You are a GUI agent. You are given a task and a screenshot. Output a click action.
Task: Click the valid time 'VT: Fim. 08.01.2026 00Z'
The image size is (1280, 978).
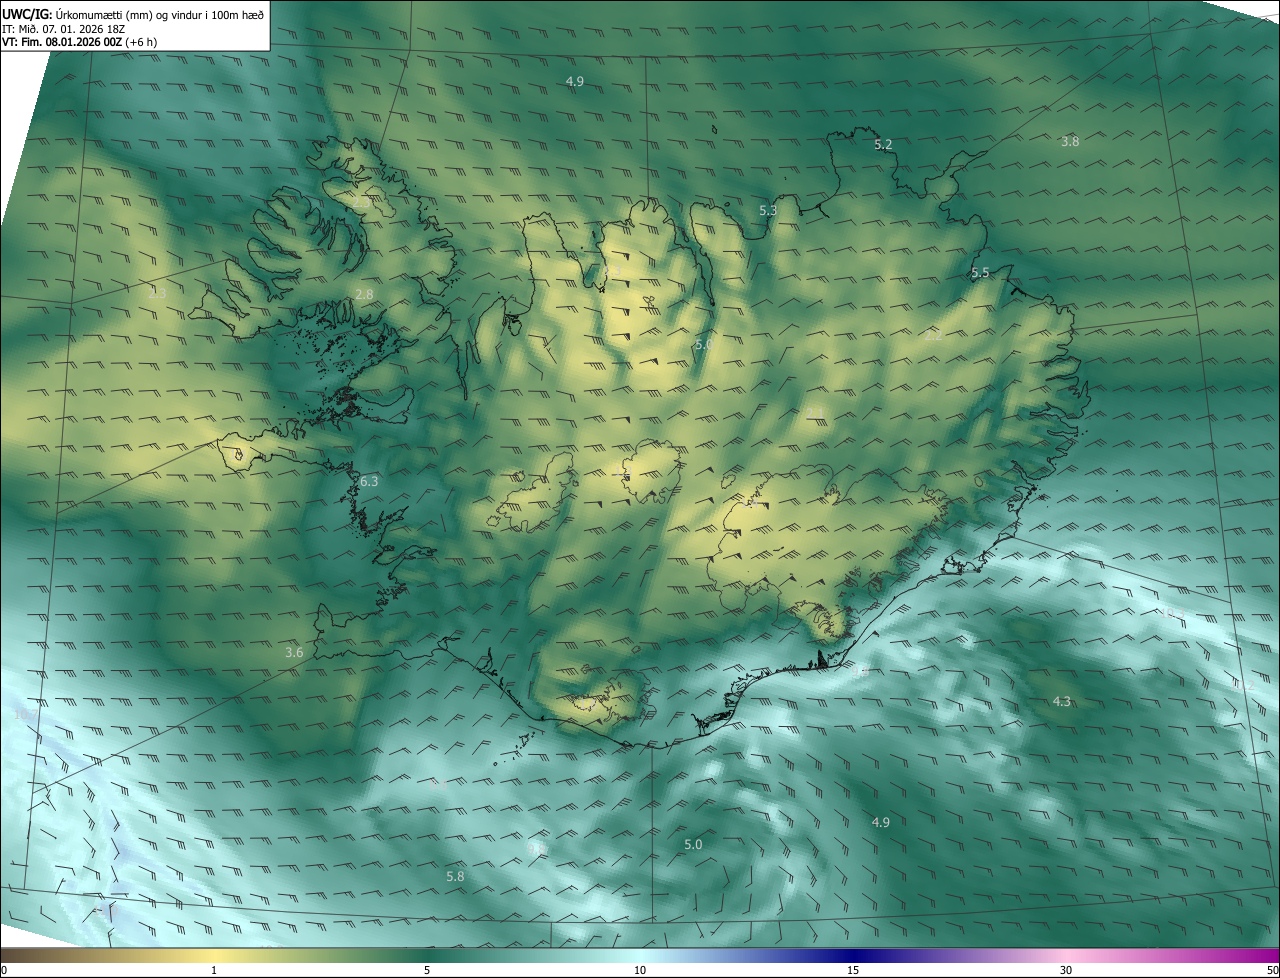(62, 42)
